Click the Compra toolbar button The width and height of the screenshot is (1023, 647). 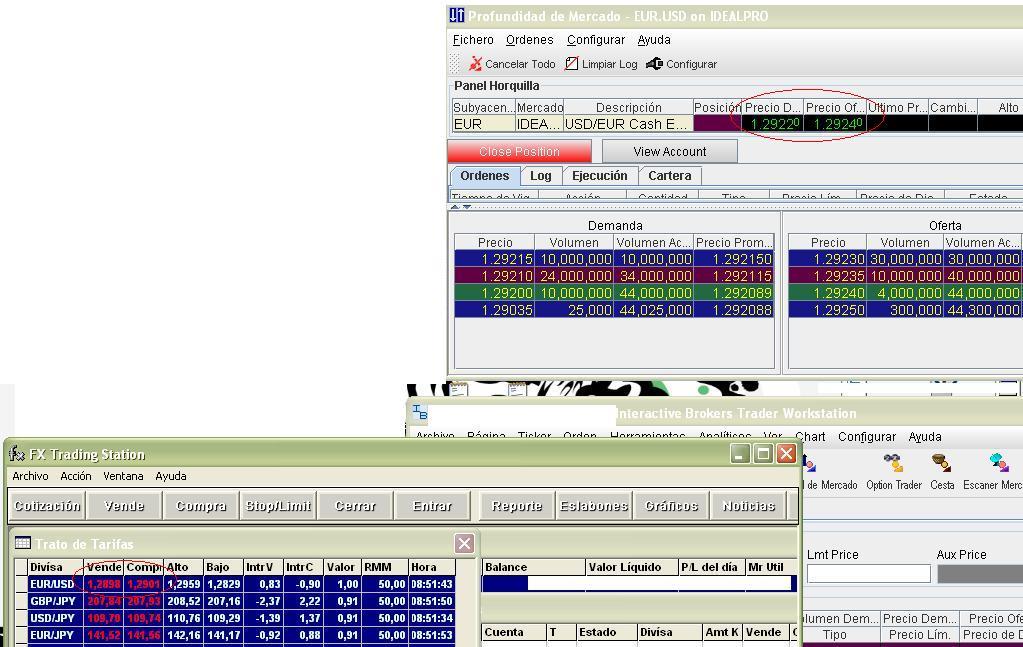click(201, 505)
